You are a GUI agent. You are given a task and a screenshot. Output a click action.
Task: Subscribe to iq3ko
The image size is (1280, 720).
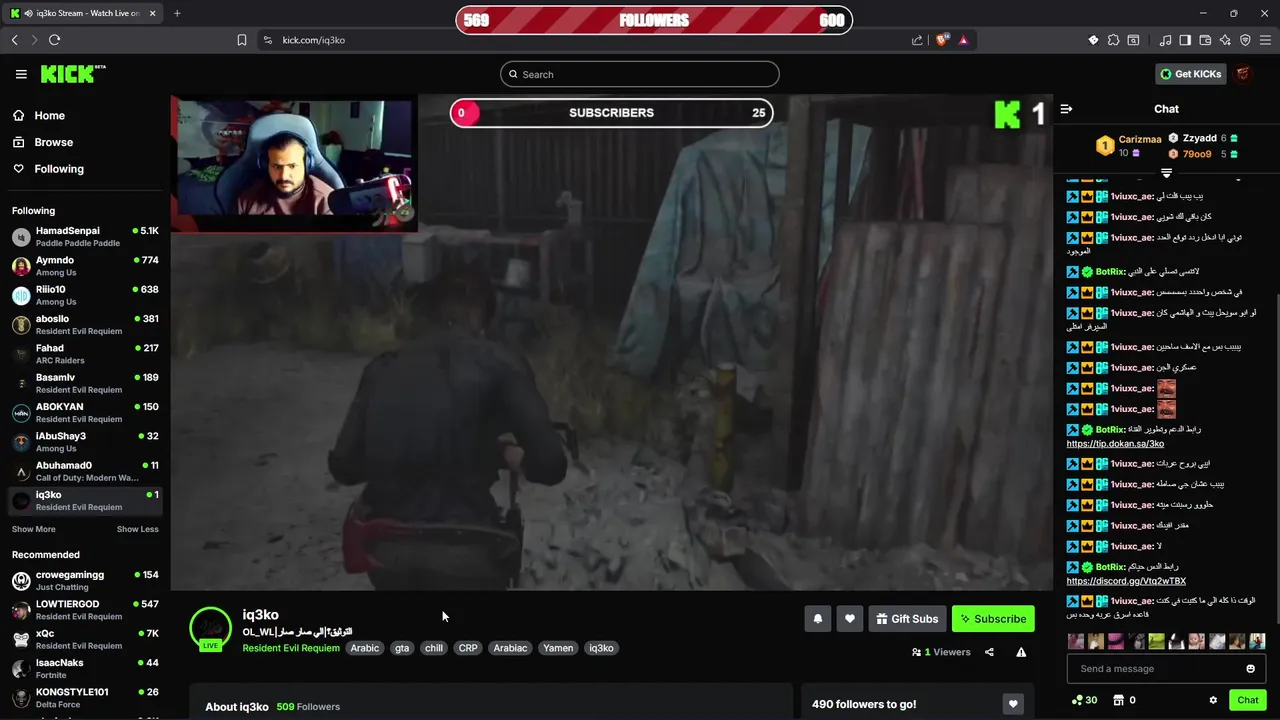(x=993, y=619)
